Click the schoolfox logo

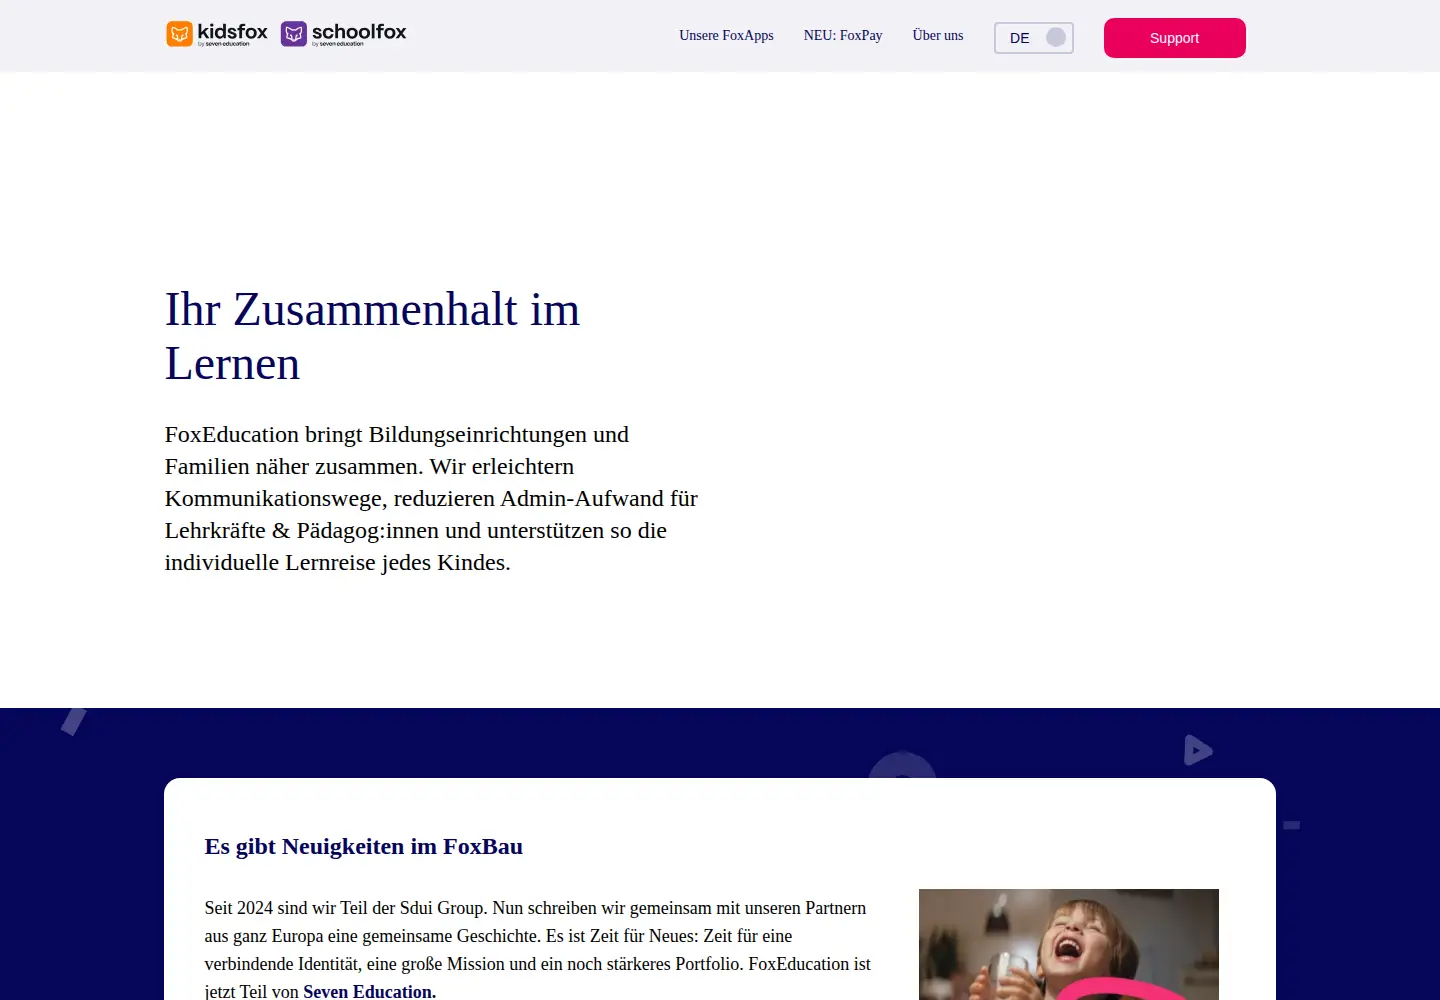[344, 34]
